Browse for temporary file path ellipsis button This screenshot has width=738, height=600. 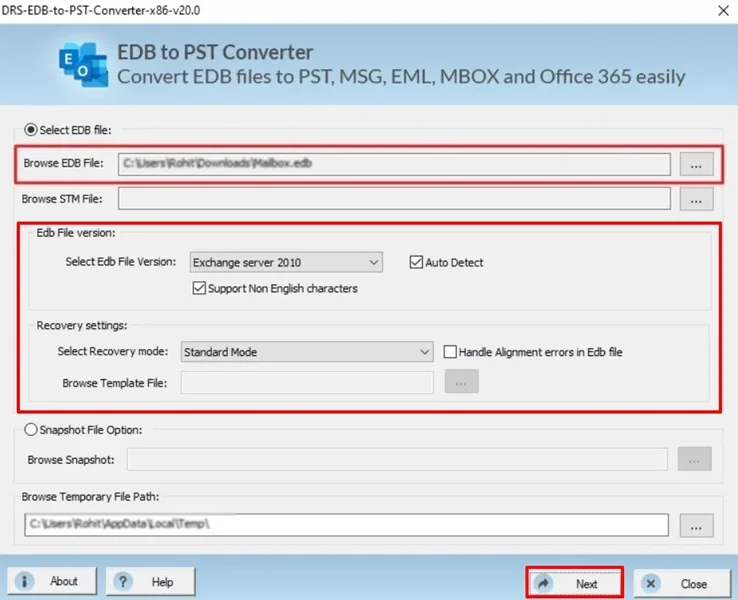coord(696,525)
